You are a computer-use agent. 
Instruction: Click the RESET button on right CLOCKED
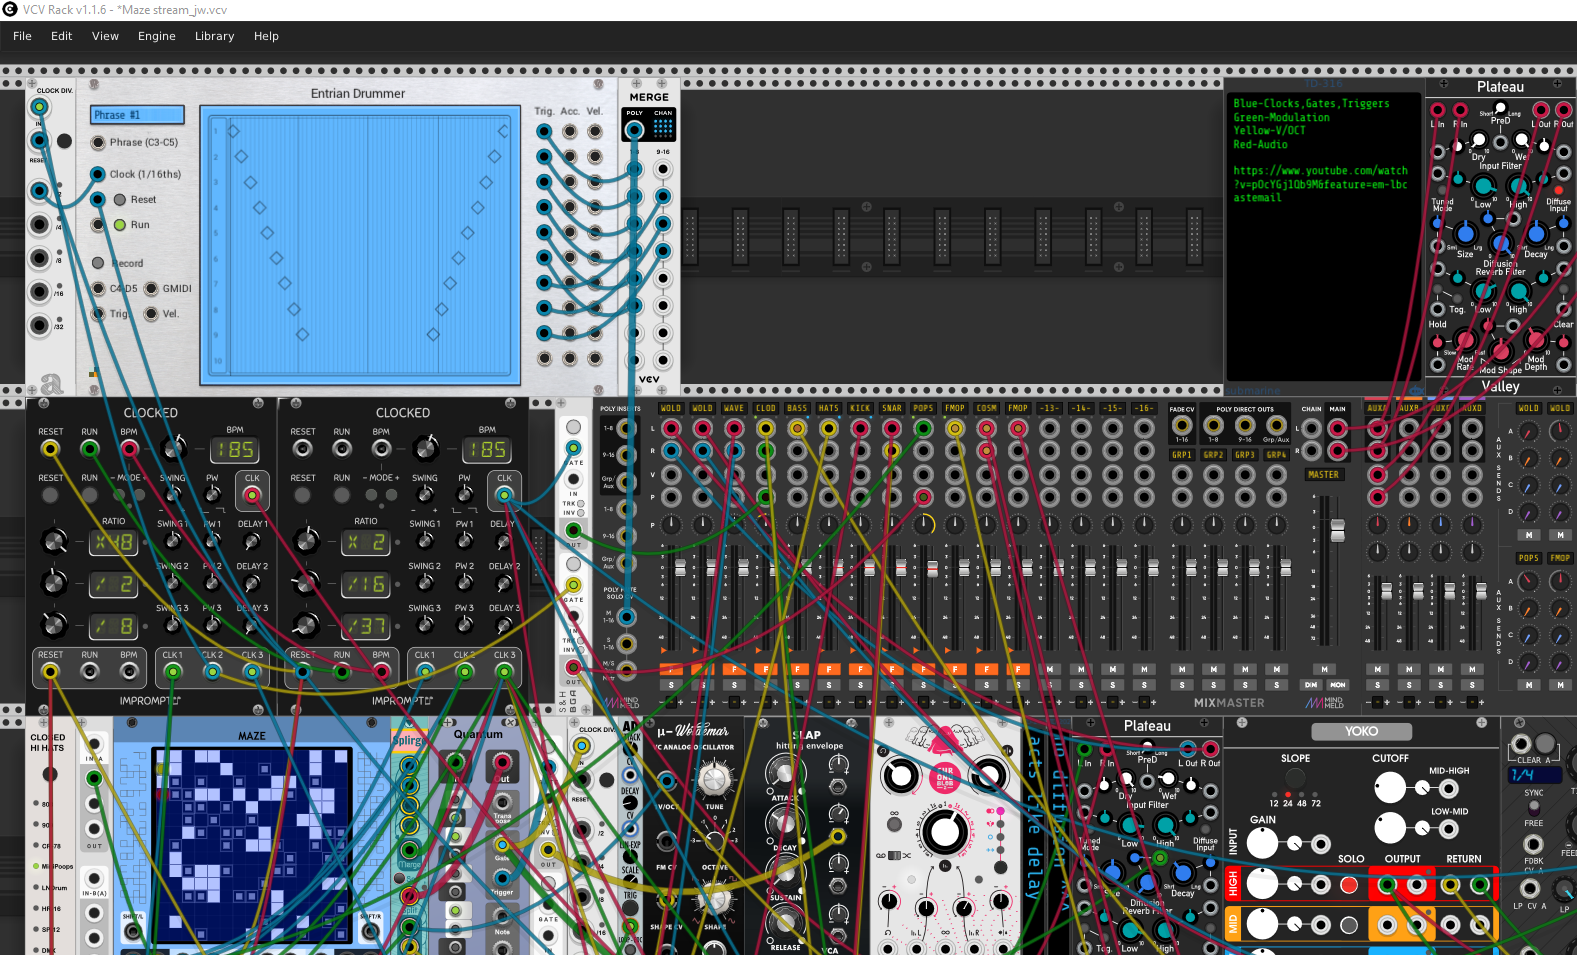(302, 495)
